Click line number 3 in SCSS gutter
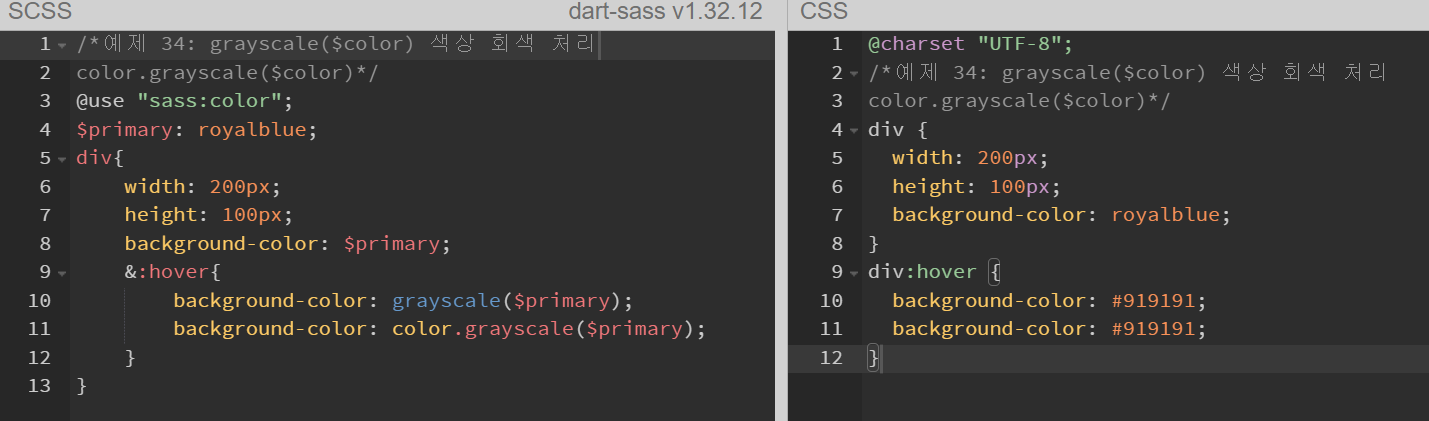This screenshot has width=1429, height=421. point(45,101)
